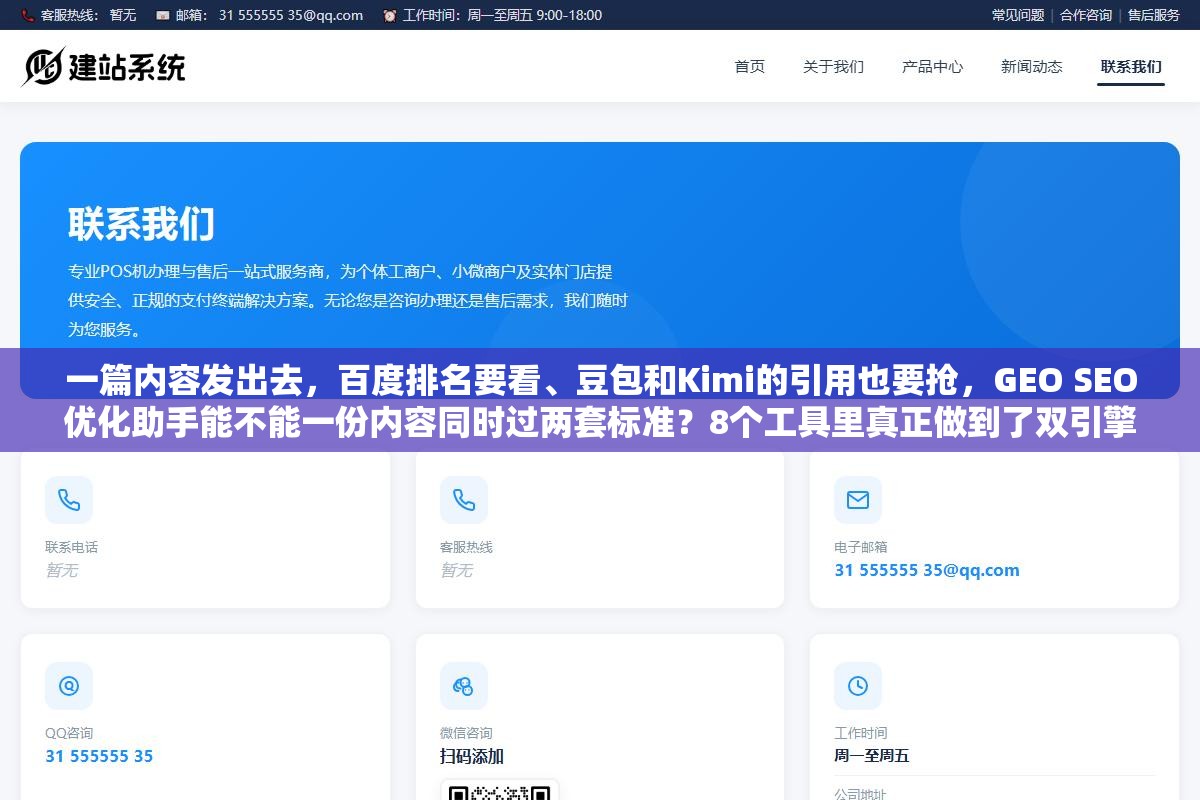
Task: Click the overlay headline about GEO SEO优化助手
Action: (600, 402)
